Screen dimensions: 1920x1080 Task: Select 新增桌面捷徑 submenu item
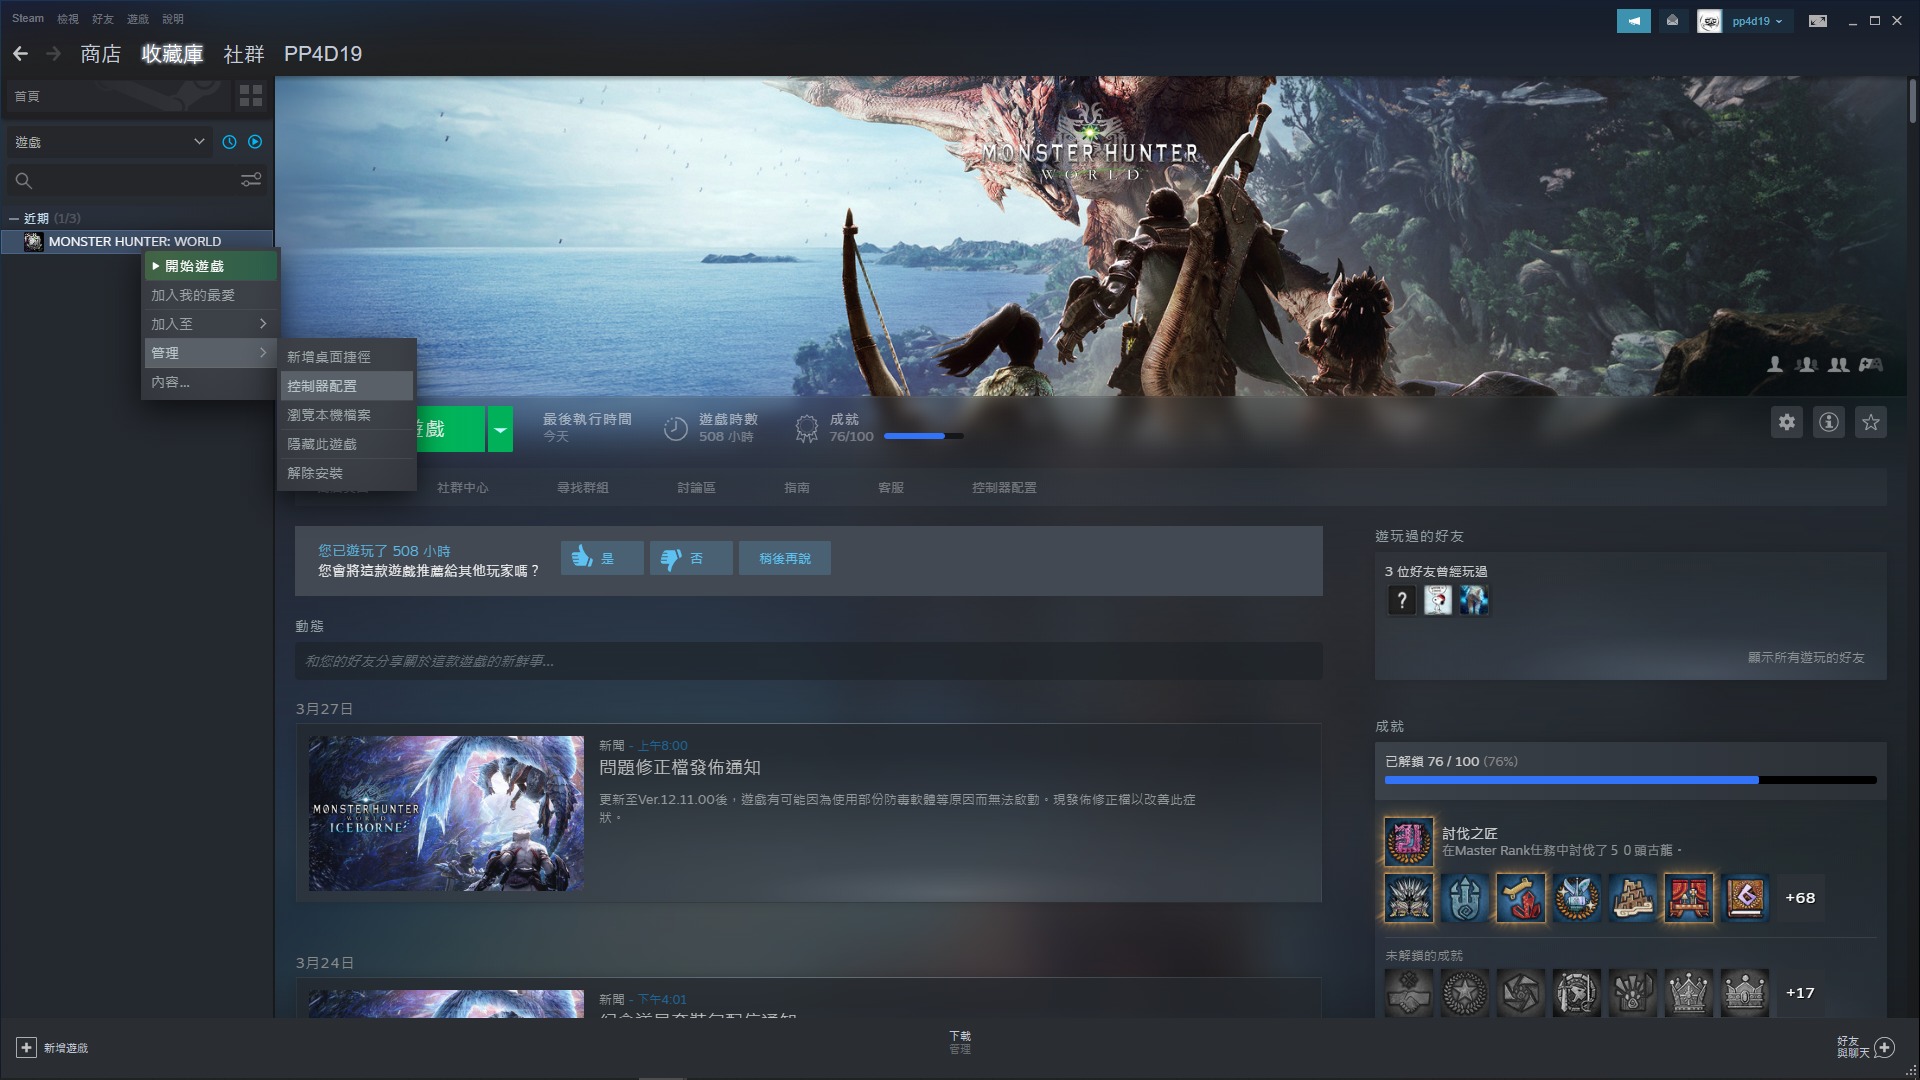pos(347,357)
